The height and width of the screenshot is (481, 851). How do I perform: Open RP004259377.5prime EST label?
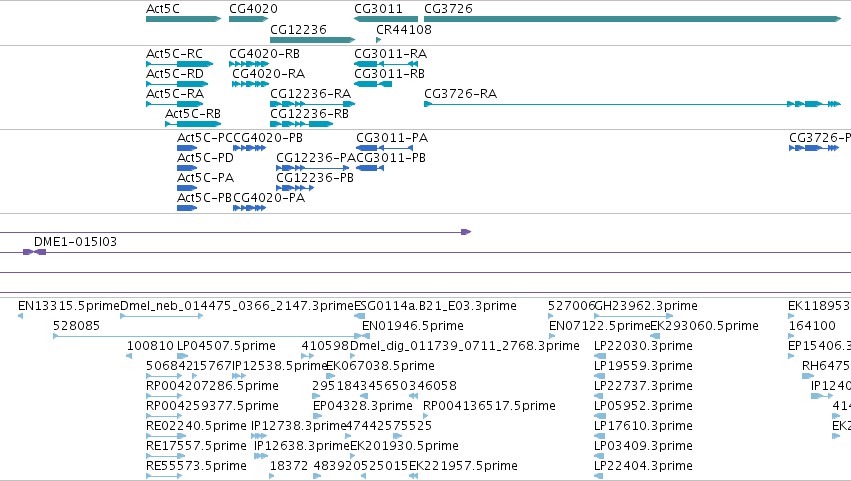(212, 406)
